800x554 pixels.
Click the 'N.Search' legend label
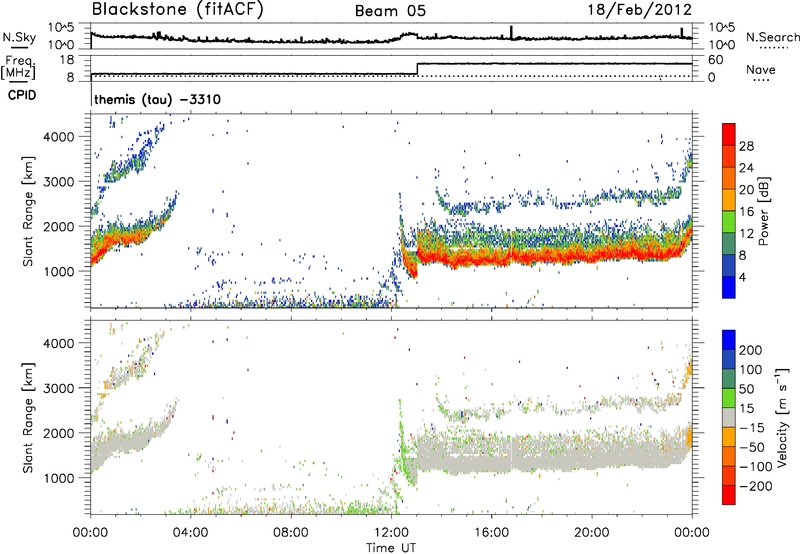[x=772, y=37]
